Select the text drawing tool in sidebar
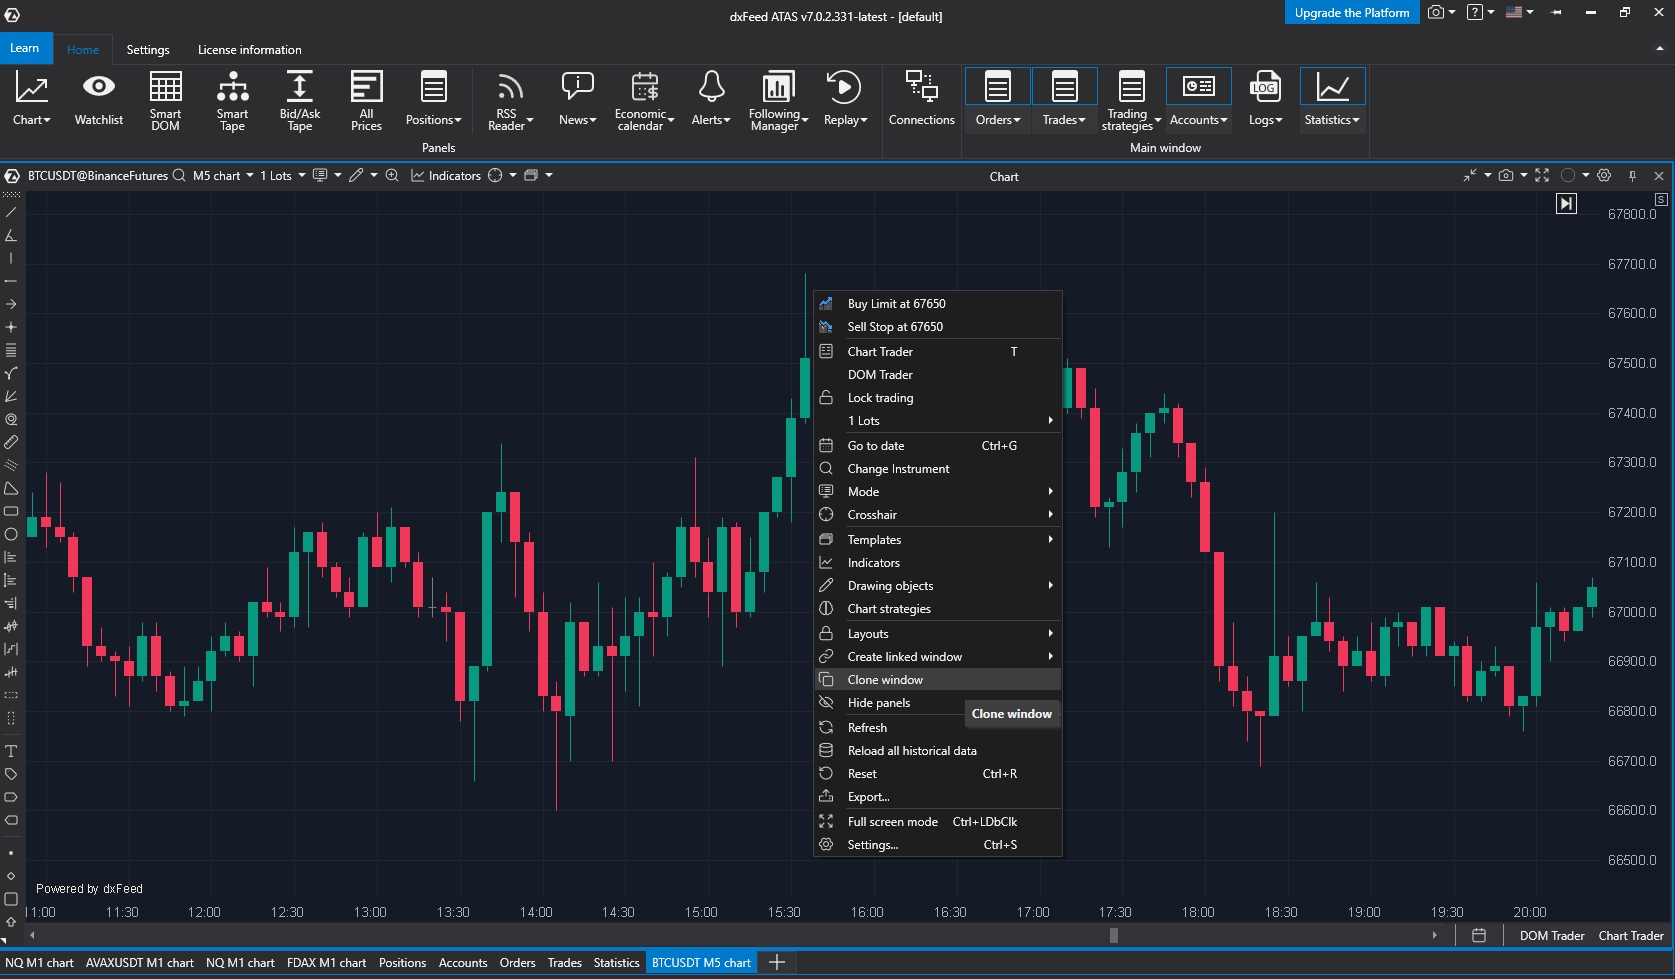This screenshot has height=979, width=1675. 11,751
